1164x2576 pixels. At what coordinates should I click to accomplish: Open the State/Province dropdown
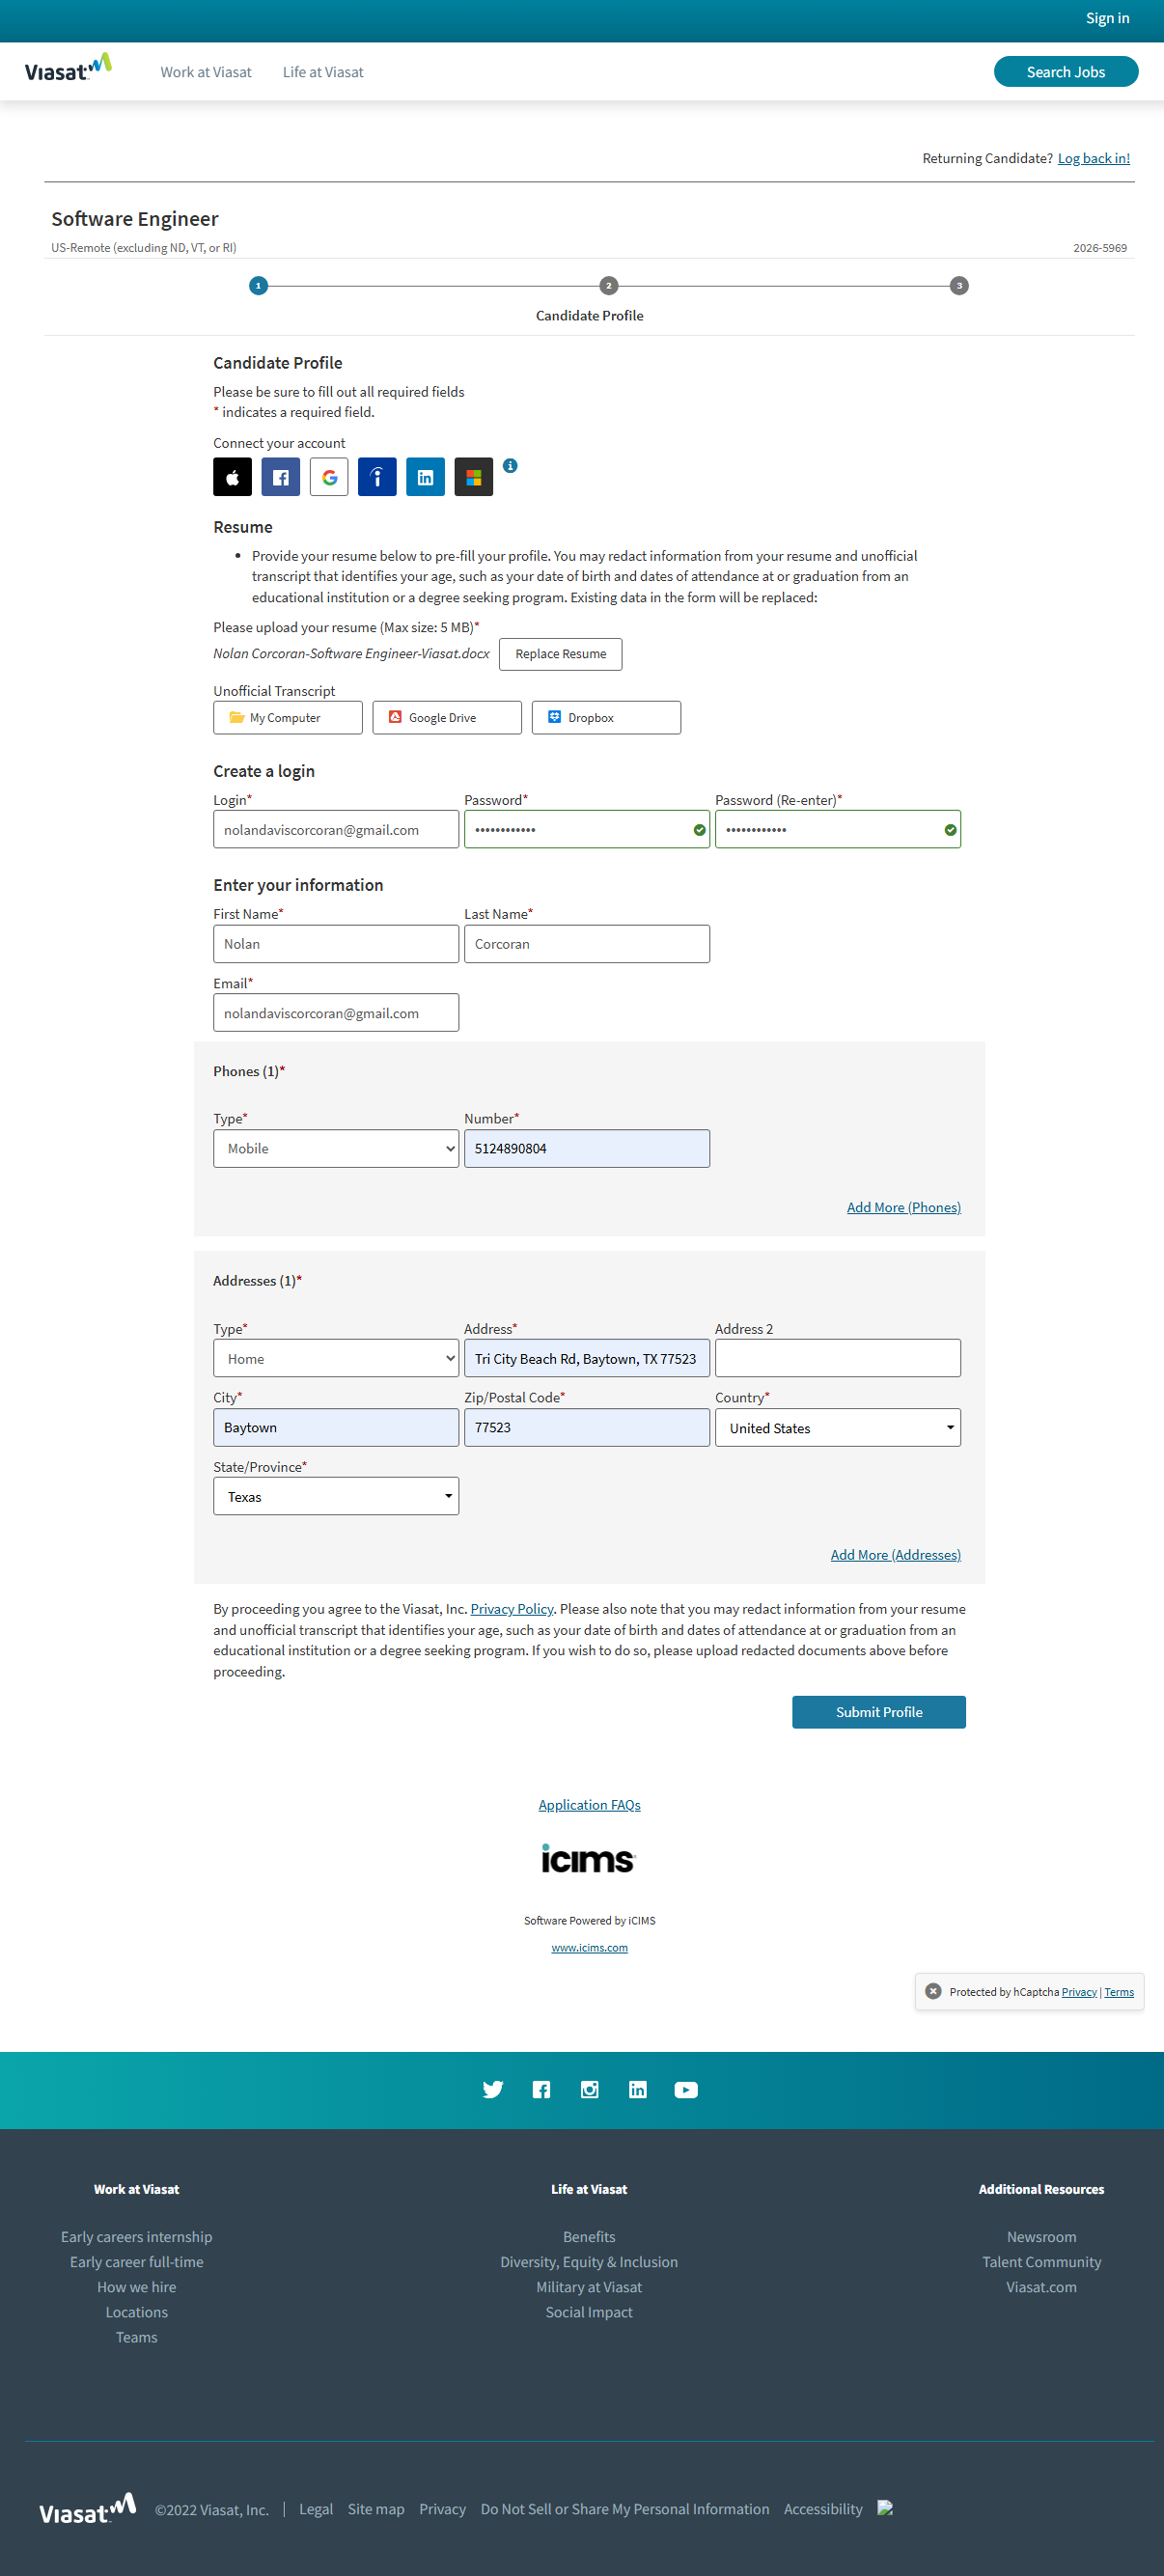tap(336, 1496)
